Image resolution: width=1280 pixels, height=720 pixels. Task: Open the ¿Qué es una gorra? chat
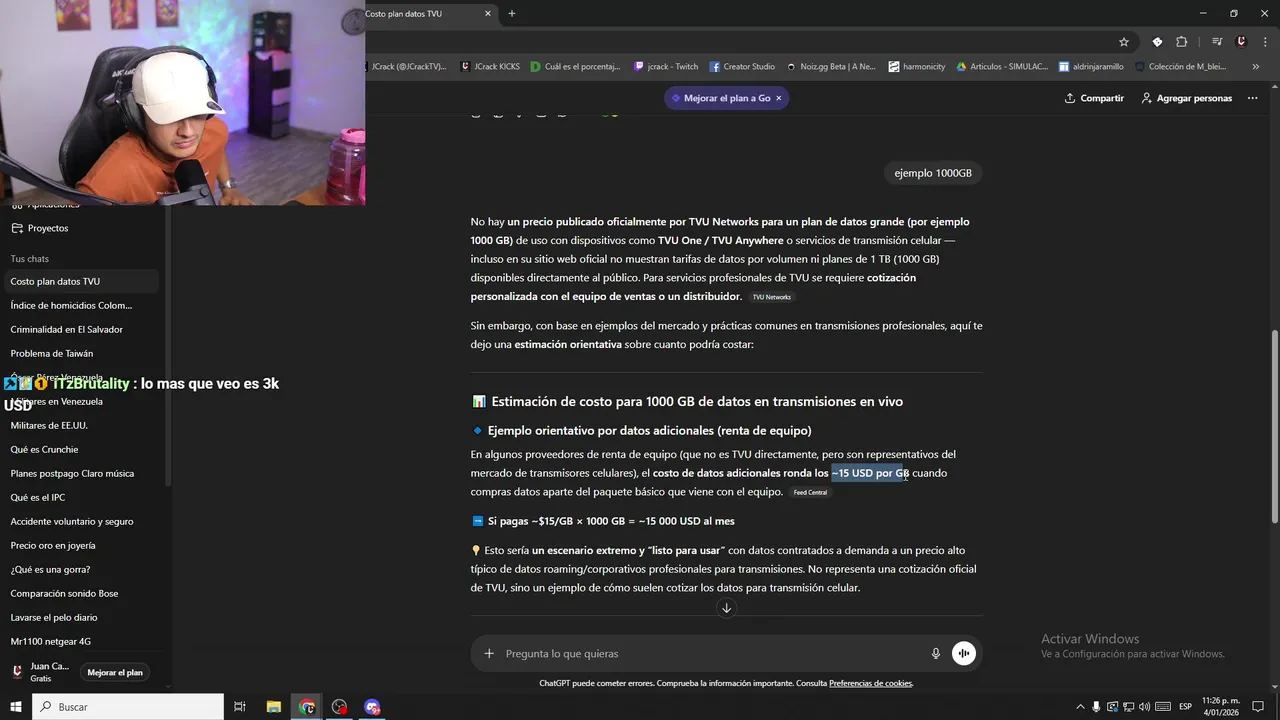[80, 570]
